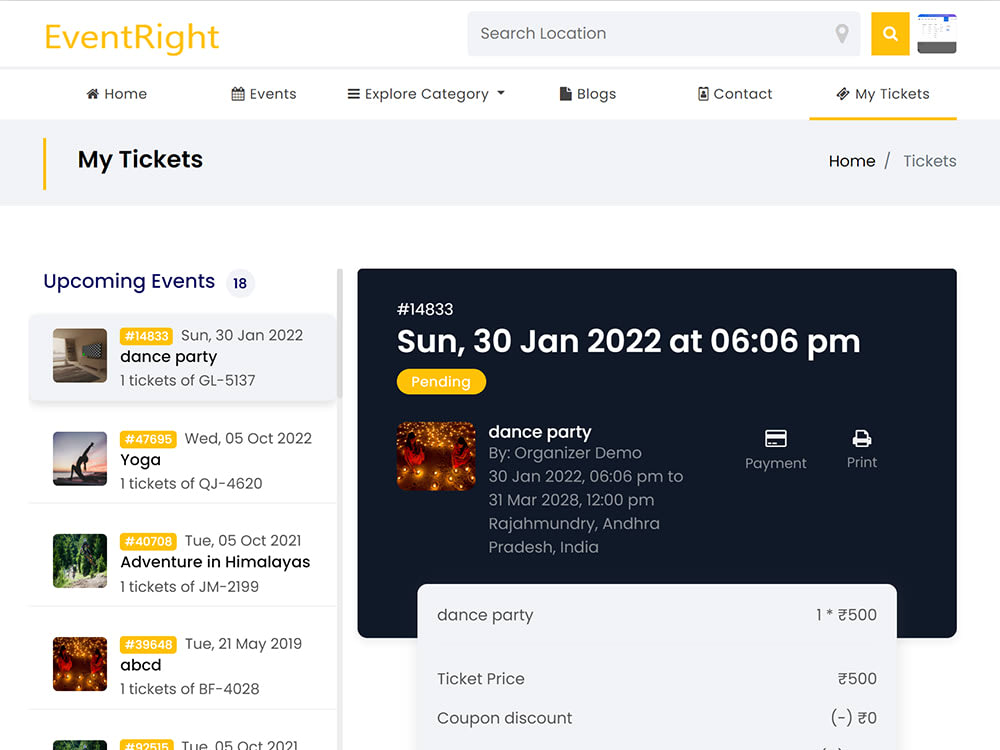Image resolution: width=1000 pixels, height=750 pixels.
Task: Open the Events menu item
Action: [x=264, y=94]
